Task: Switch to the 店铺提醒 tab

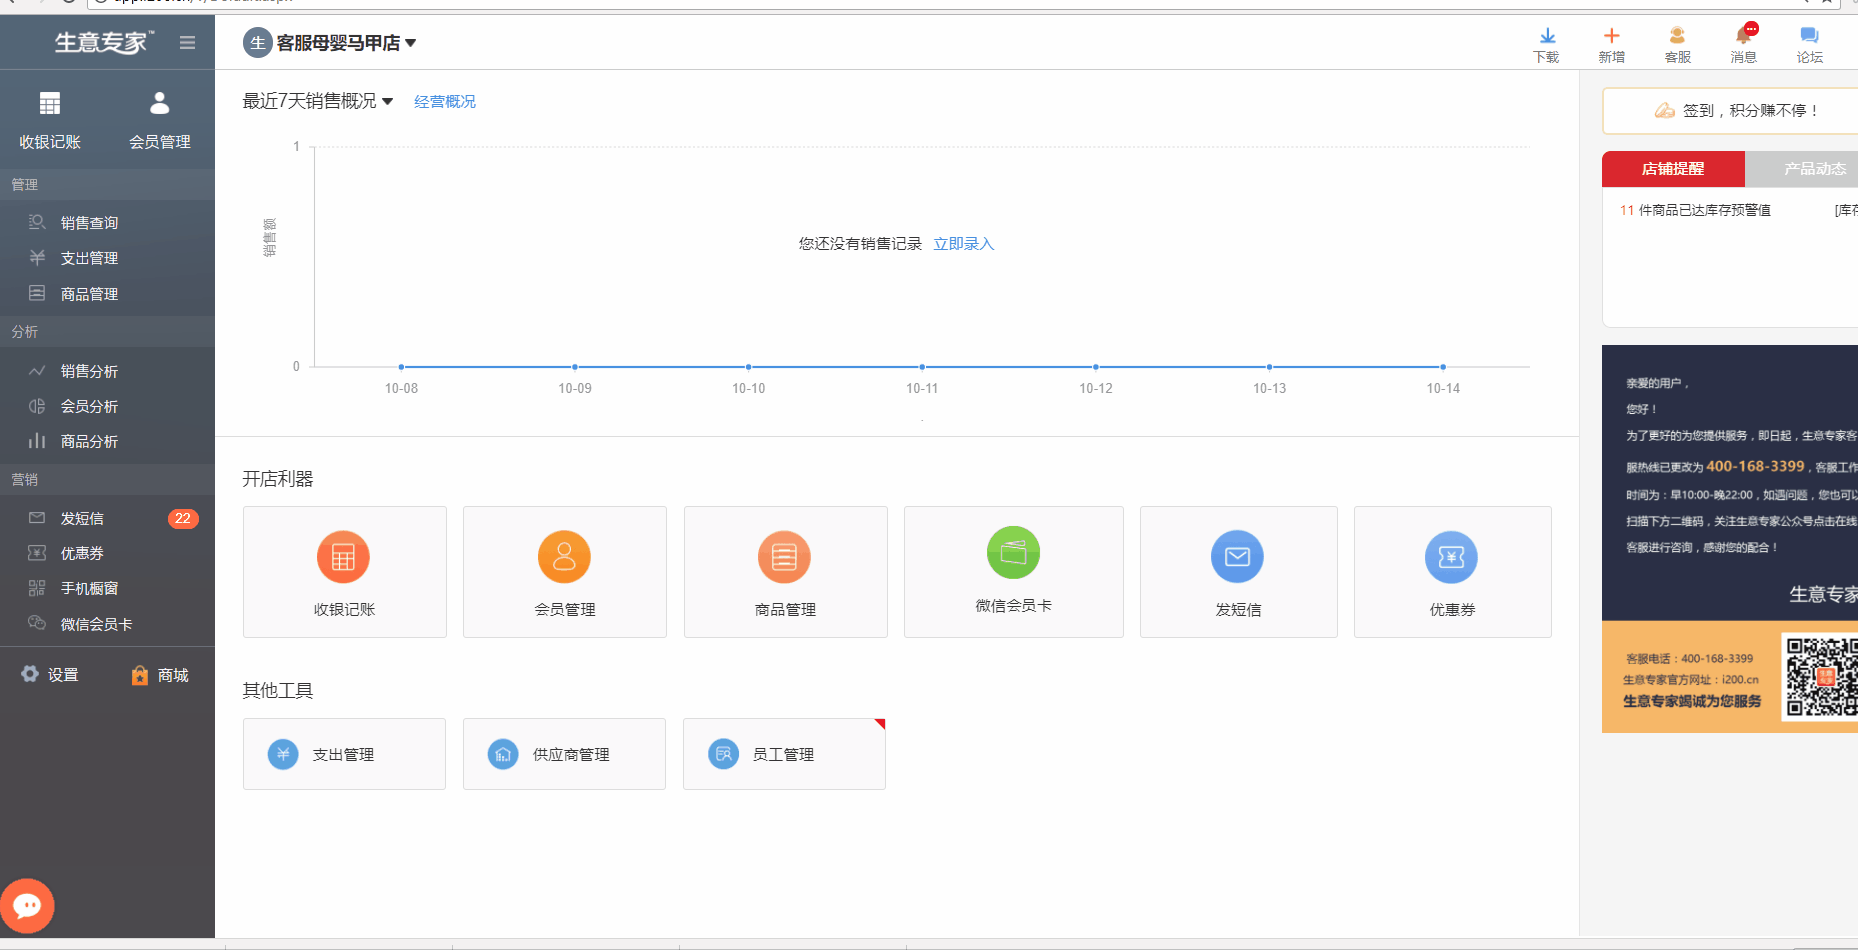Action: 1673,169
